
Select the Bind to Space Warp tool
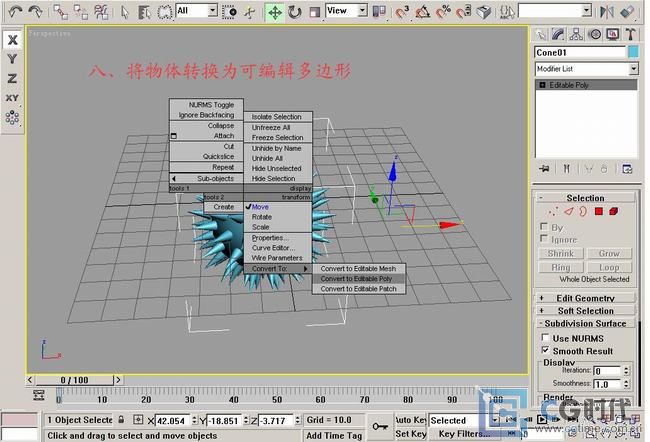pos(101,12)
